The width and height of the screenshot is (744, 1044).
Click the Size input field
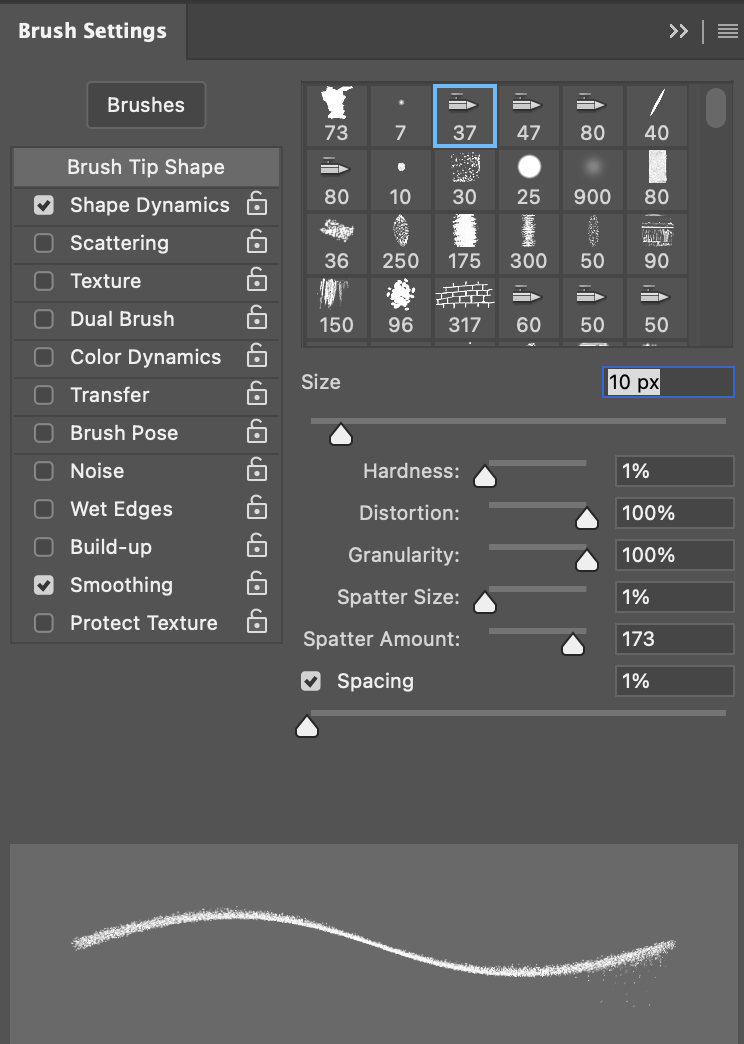point(668,381)
